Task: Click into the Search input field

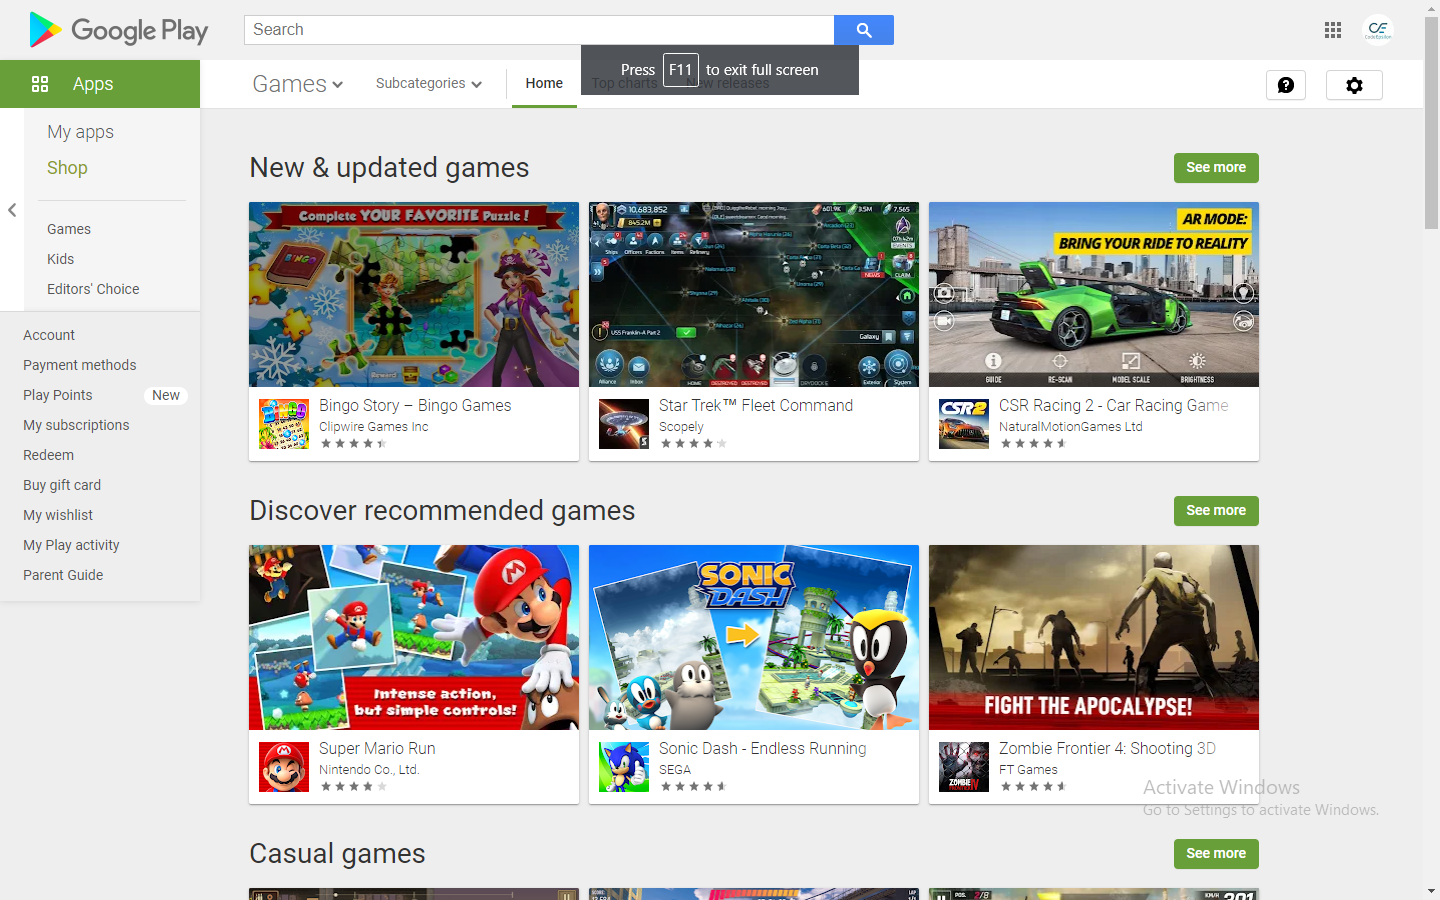Action: 538,30
